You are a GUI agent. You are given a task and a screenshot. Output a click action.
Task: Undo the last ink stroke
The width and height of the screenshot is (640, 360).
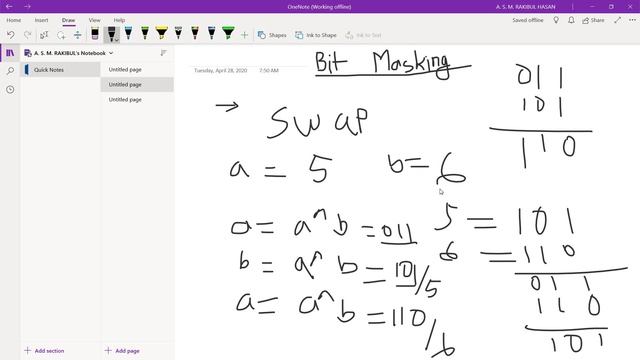pos(11,35)
